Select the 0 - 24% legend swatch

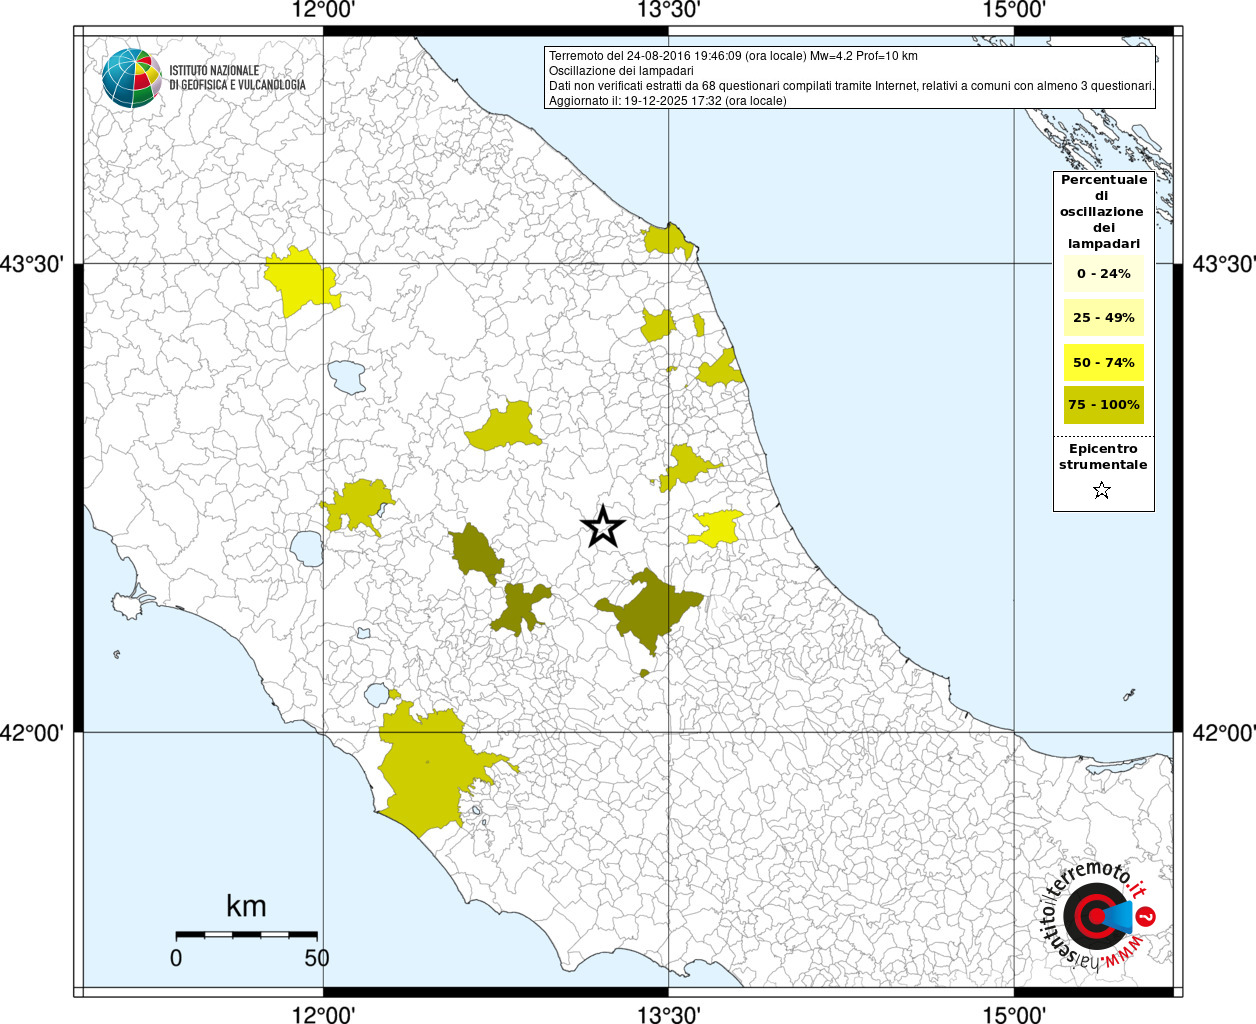[1103, 273]
